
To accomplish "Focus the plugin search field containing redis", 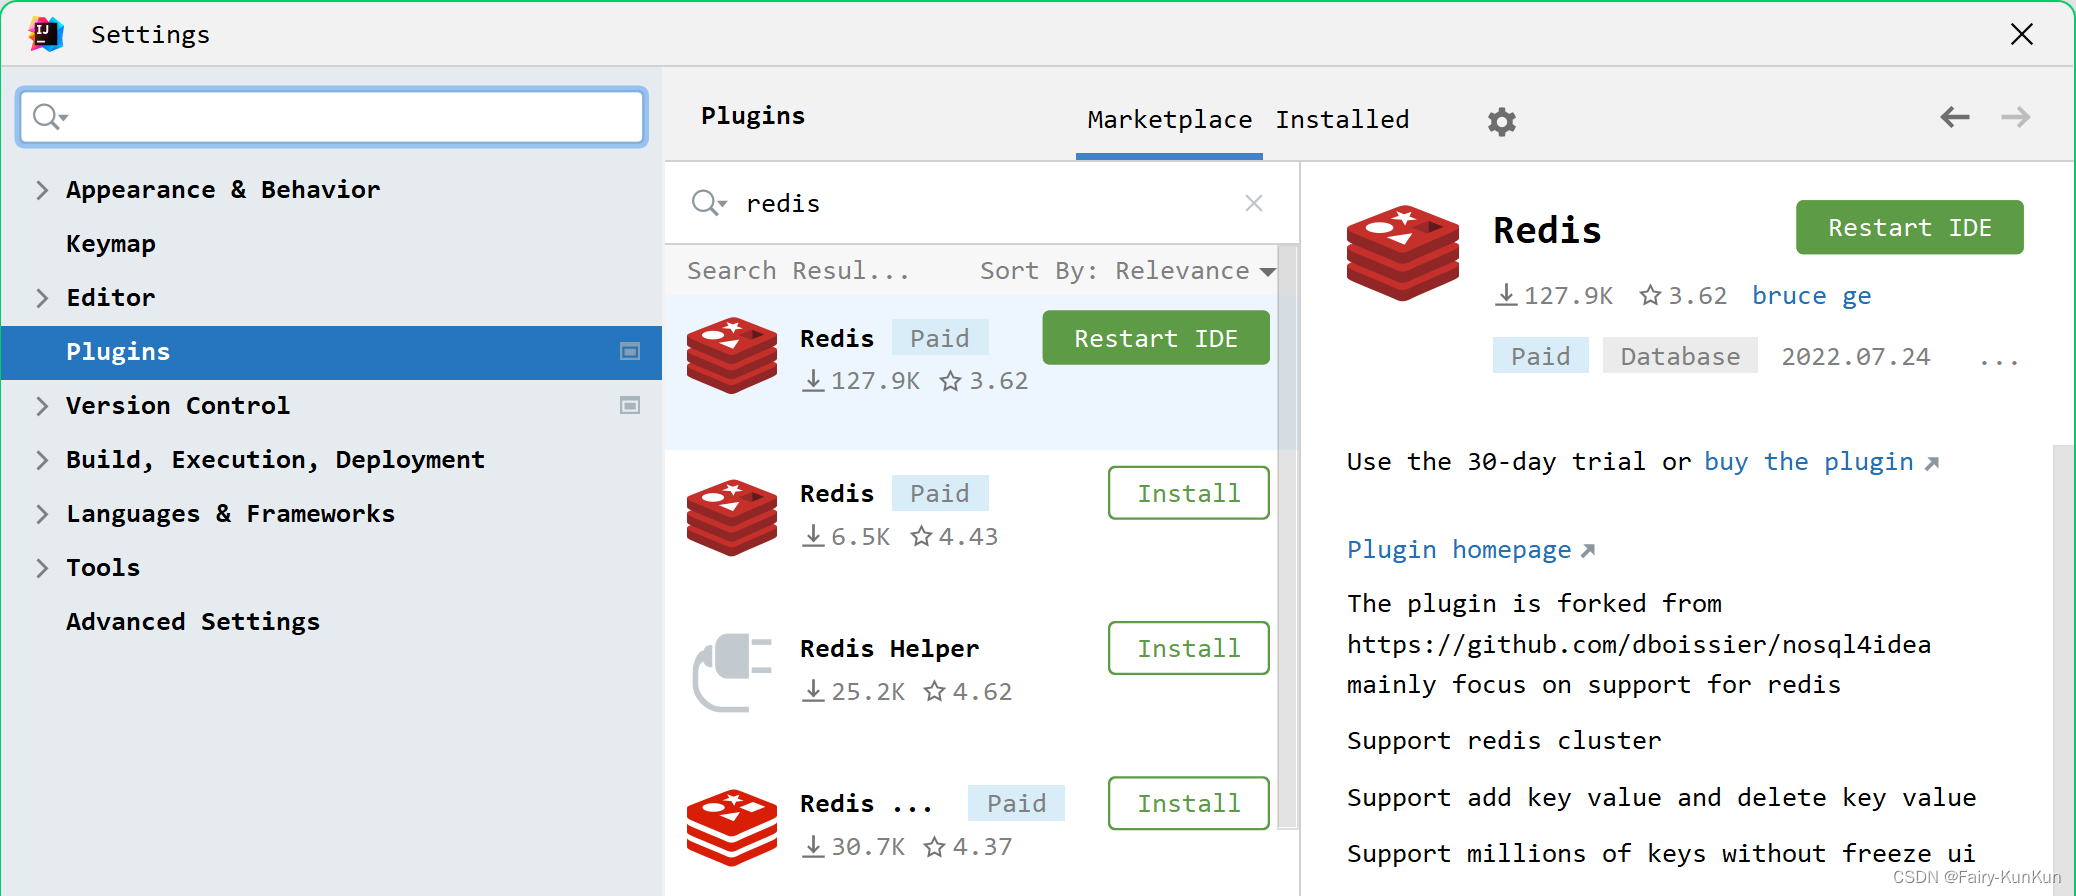I will [981, 203].
